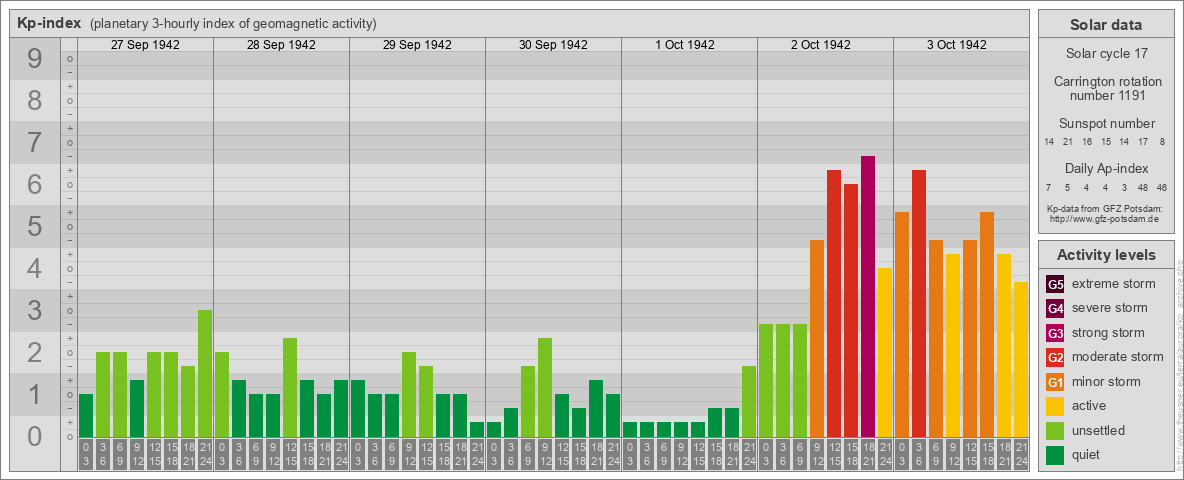Click the Daily Ap-index value 46
The width and height of the screenshot is (1184, 480).
coord(1163,186)
